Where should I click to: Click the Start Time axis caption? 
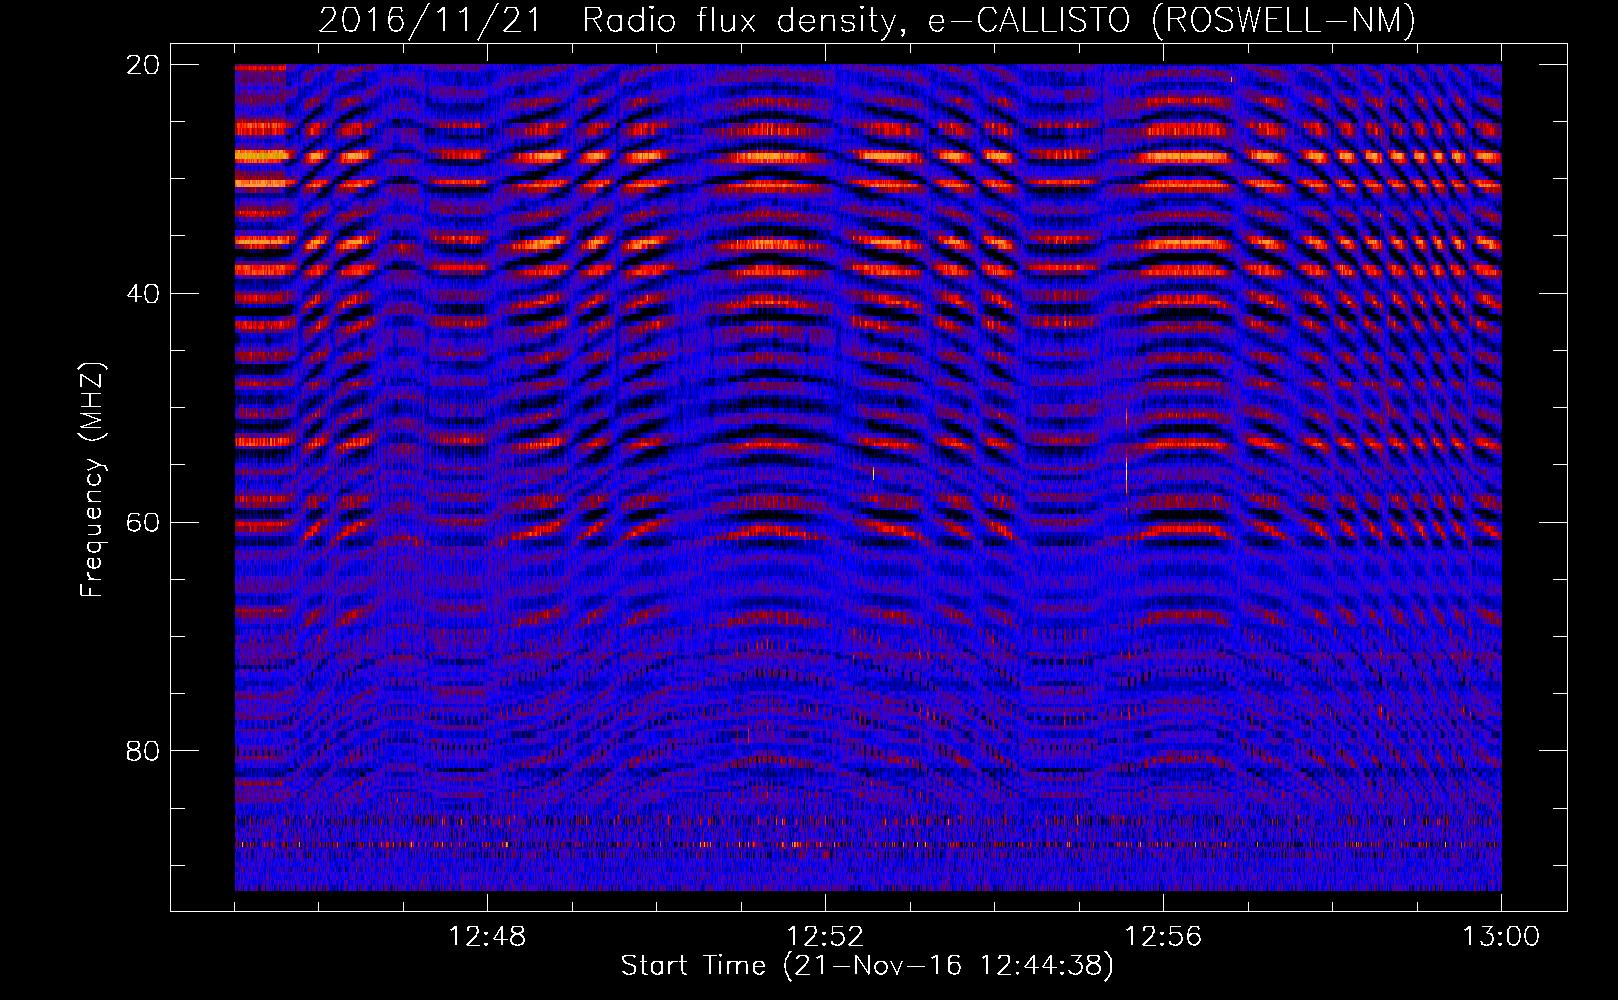point(867,966)
